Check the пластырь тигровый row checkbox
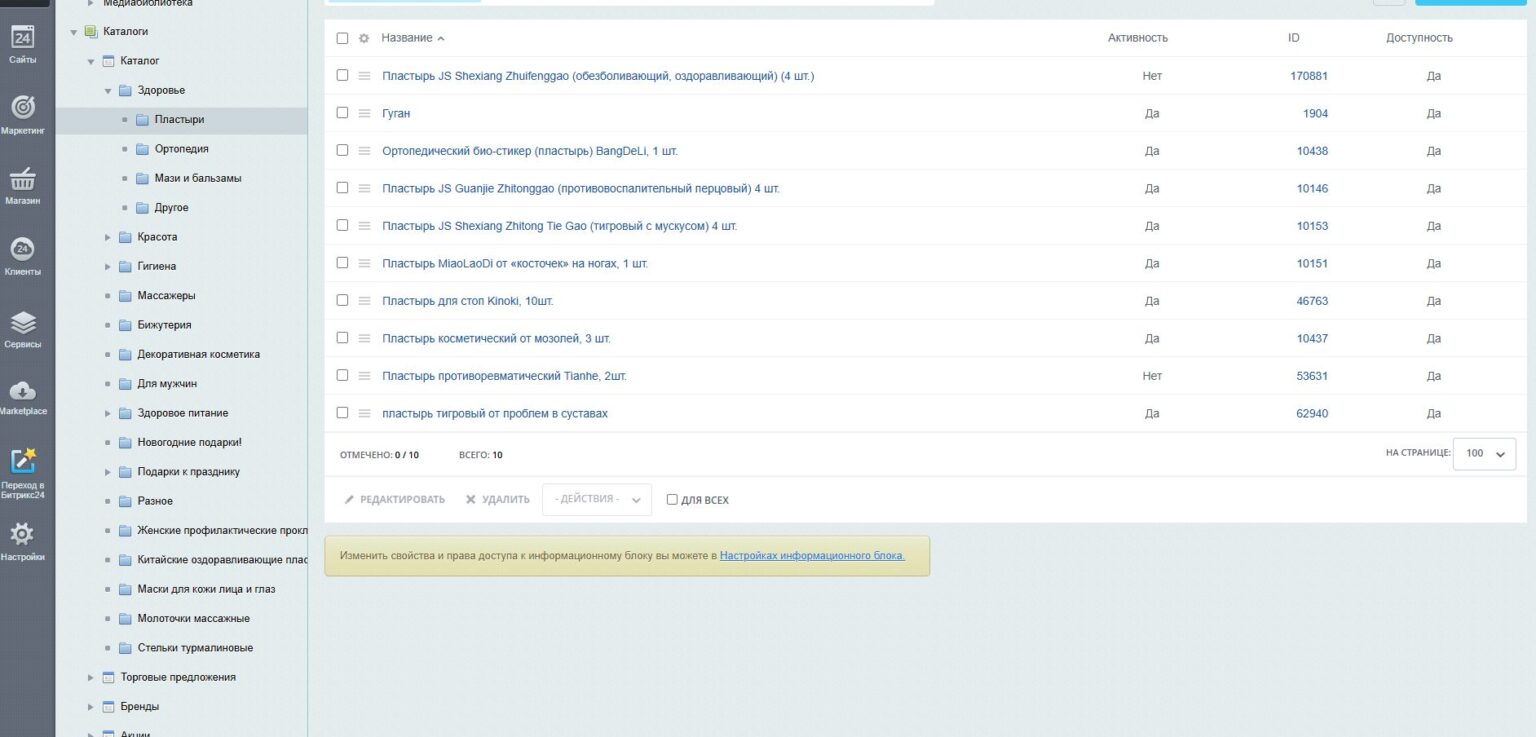1536x737 pixels. tap(342, 413)
